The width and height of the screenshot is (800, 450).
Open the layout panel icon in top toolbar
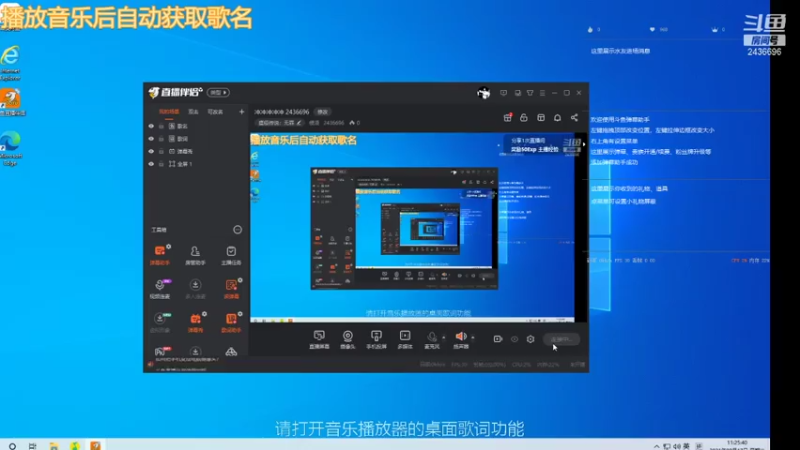pyautogui.click(x=541, y=118)
